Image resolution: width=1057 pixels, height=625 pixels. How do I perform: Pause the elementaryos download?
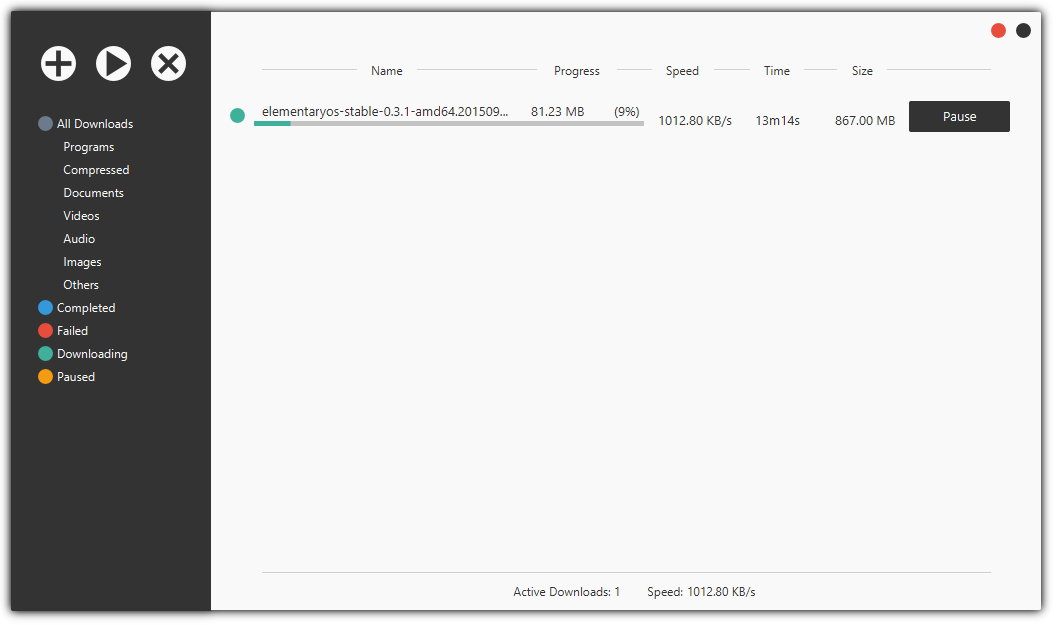[958, 117]
